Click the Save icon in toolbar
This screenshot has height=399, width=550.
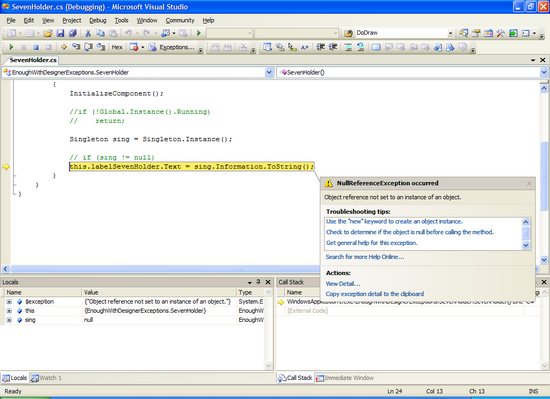click(60, 33)
